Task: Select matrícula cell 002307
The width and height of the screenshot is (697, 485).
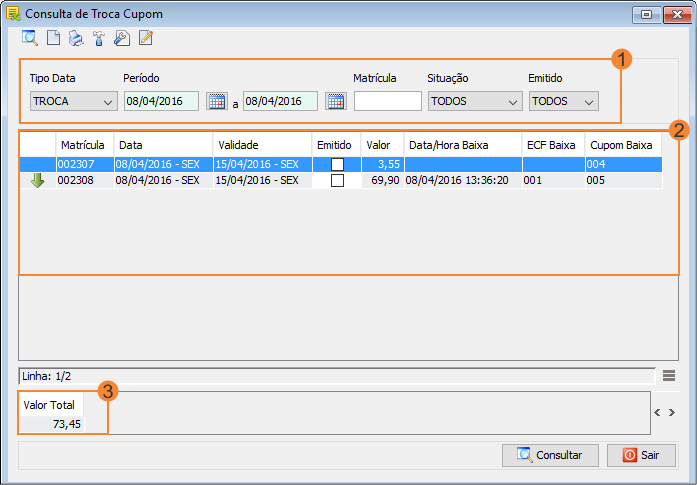Action: point(84,164)
